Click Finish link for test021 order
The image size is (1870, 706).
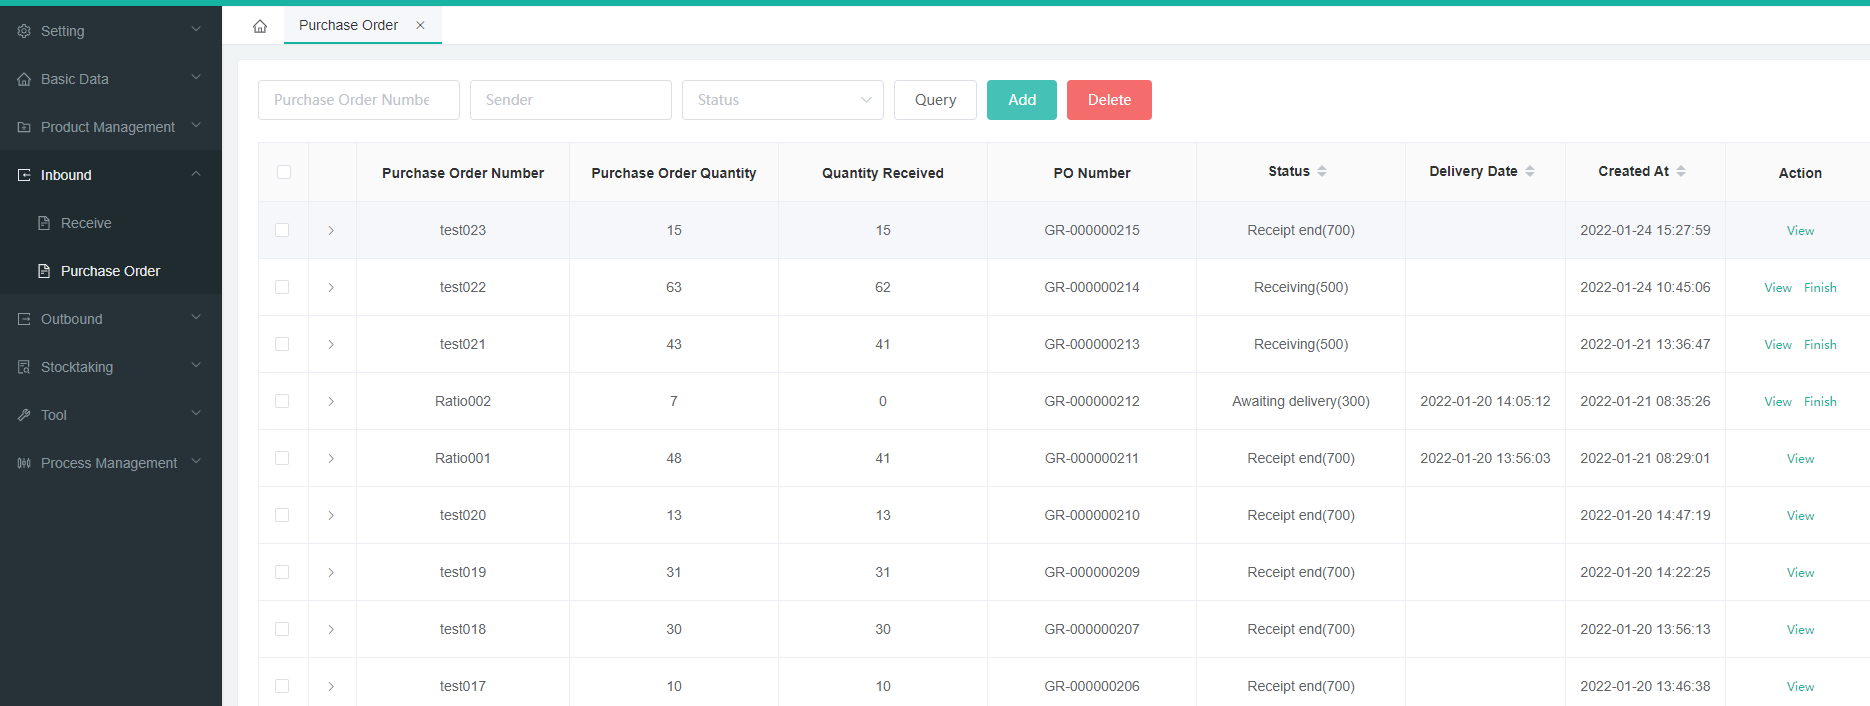[1820, 345]
